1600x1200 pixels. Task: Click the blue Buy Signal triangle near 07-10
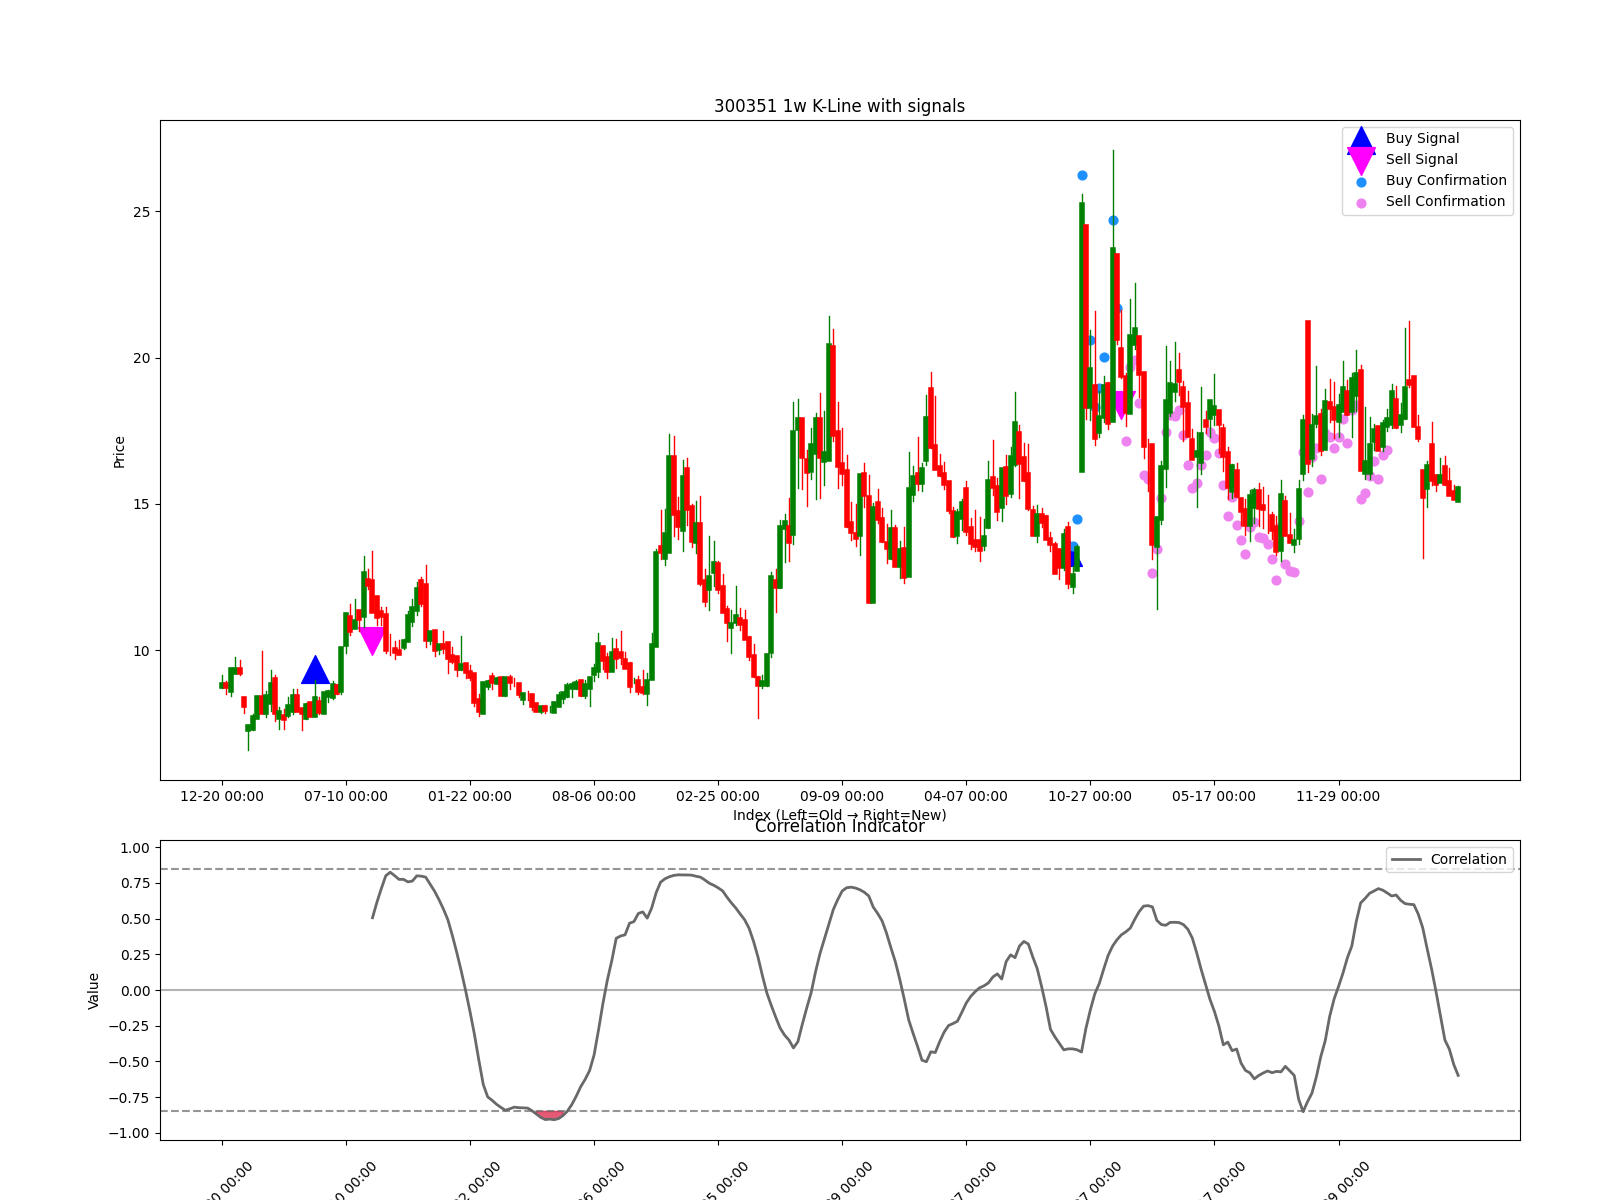[x=315, y=670]
